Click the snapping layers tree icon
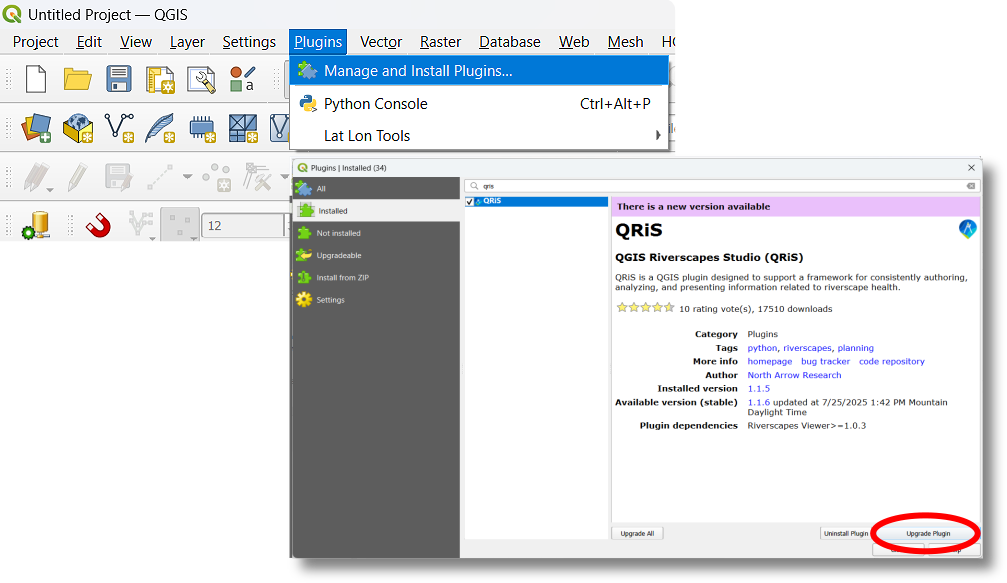 coord(139,224)
